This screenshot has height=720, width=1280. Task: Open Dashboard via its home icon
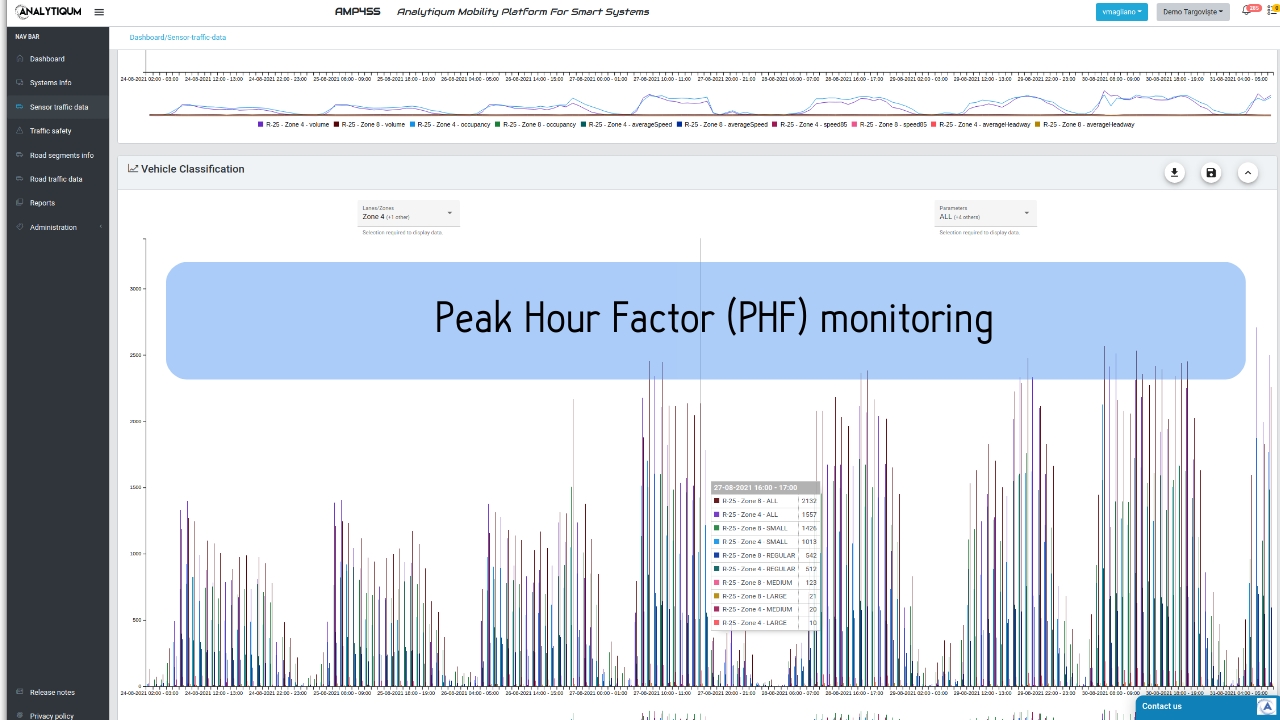pyautogui.click(x=20, y=59)
